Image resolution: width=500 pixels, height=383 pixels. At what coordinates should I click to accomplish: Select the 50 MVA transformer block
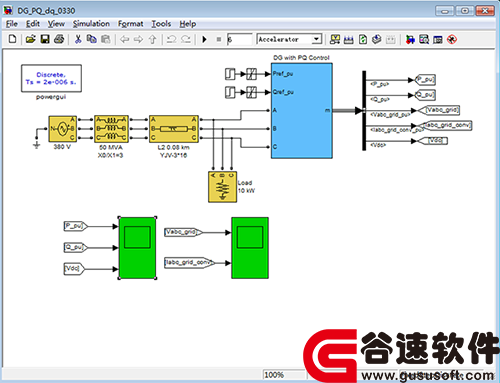[111, 129]
